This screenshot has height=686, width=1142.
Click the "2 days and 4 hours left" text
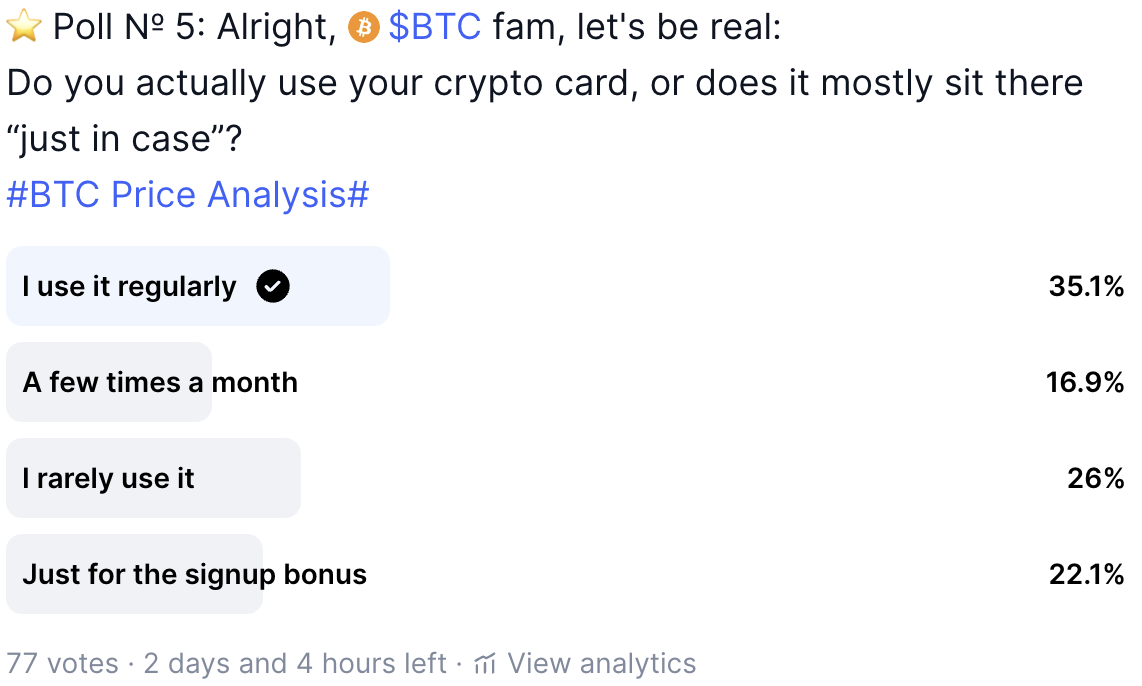[295, 663]
